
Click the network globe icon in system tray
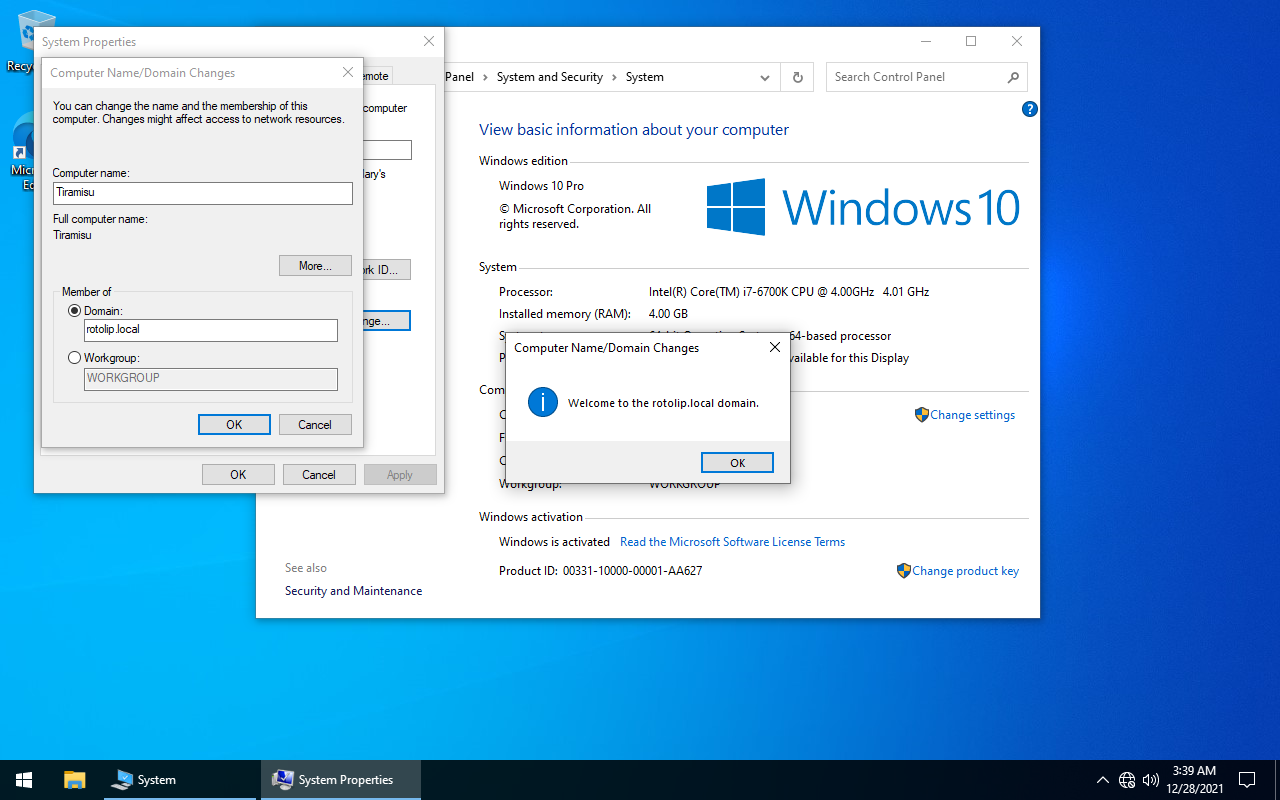pyautogui.click(x=1127, y=780)
